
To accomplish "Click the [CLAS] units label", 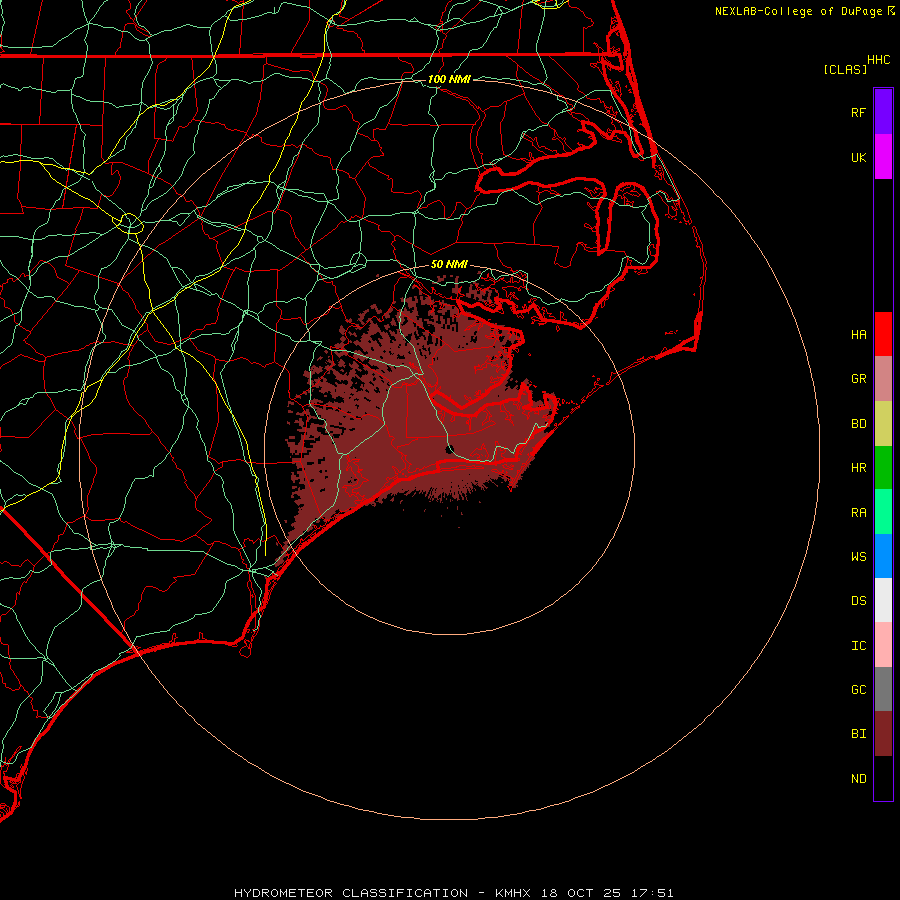I will point(845,69).
